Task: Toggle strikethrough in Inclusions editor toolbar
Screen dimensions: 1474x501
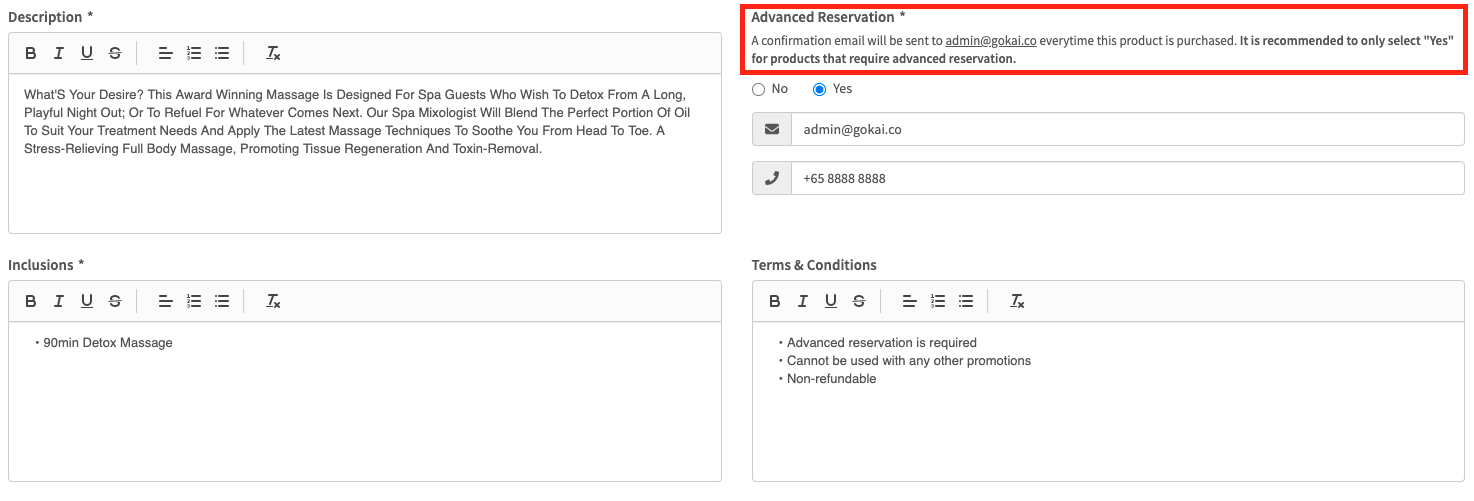Action: (x=115, y=301)
